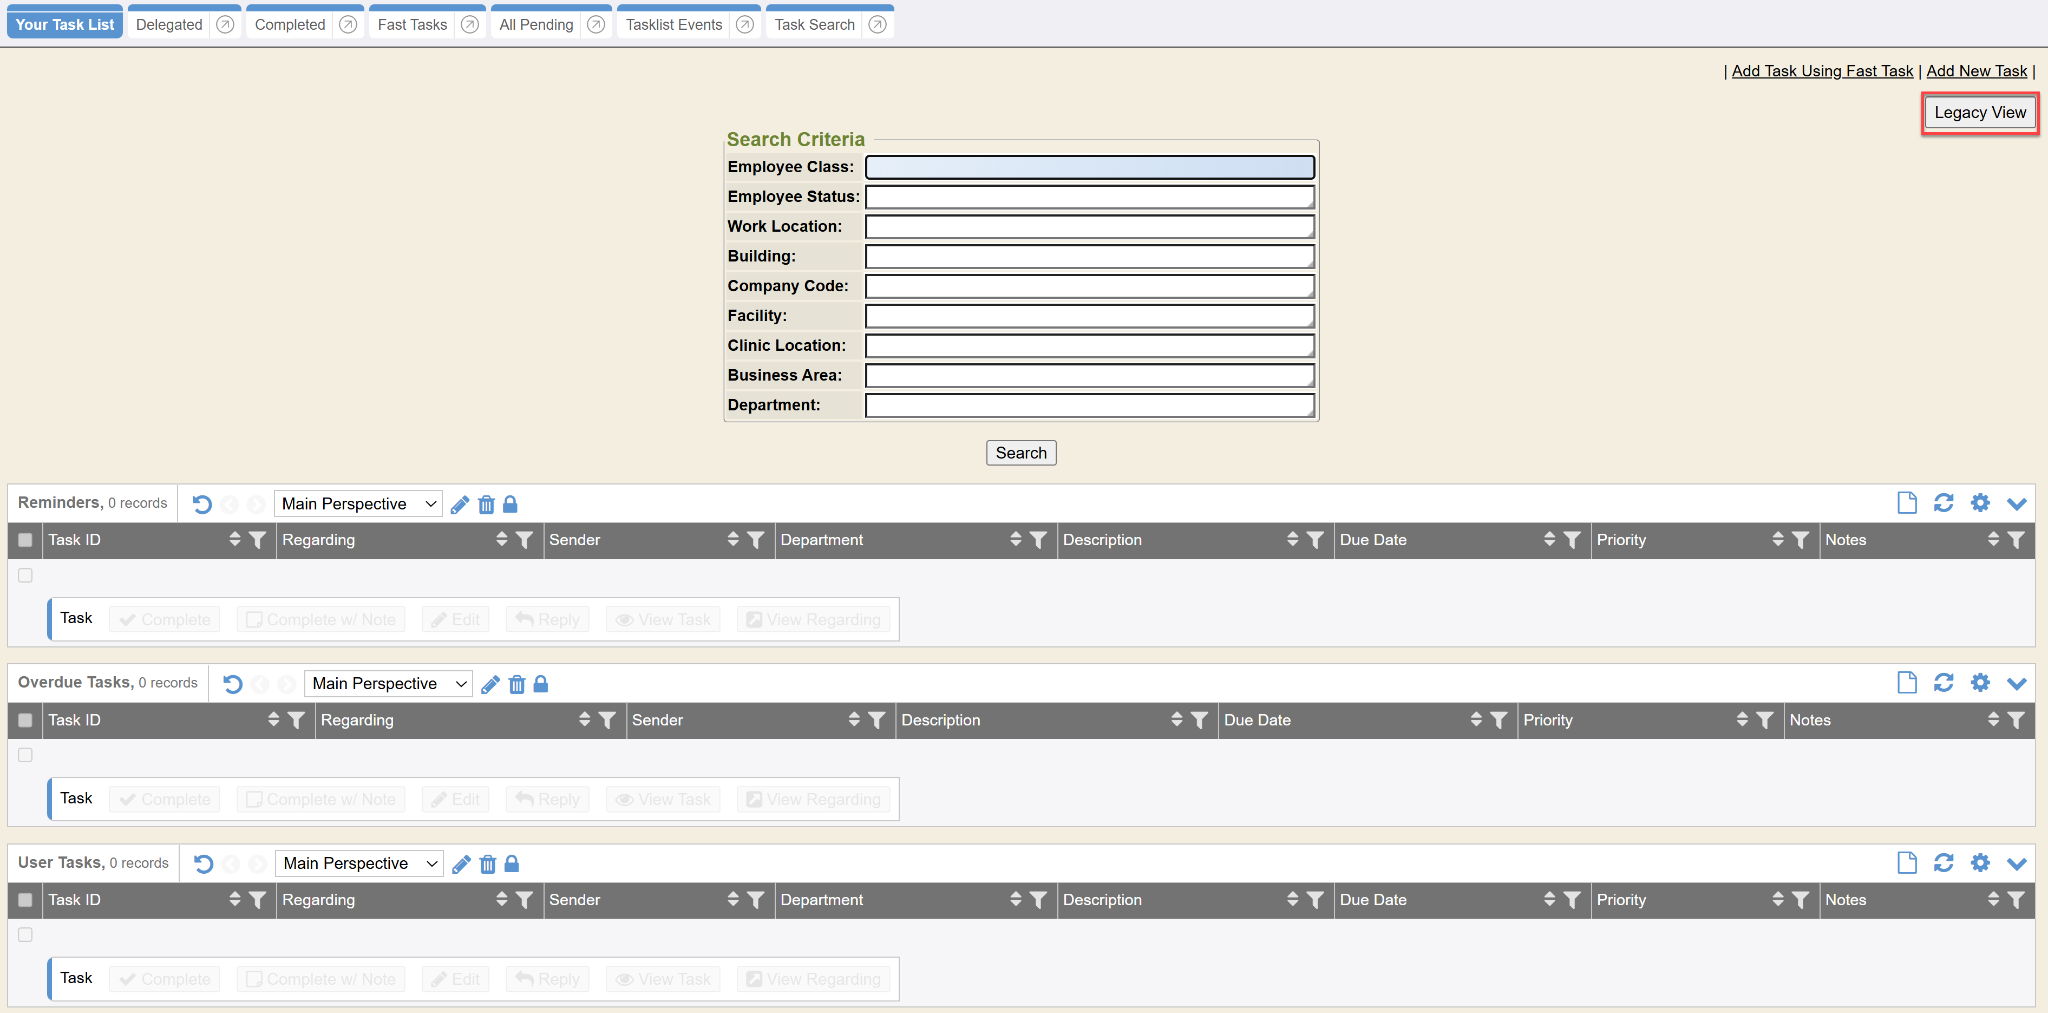Open the gear settings icon in Overdue Tasks panel

(x=1980, y=683)
